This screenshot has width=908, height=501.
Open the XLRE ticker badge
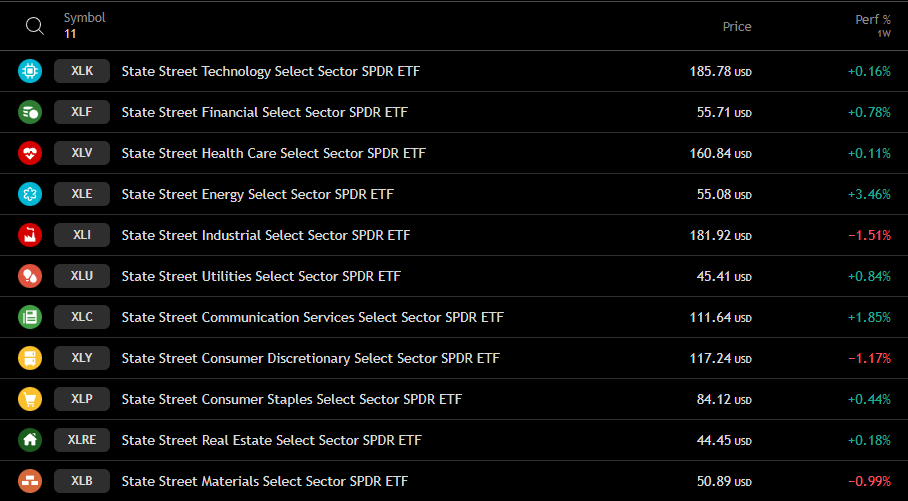(x=82, y=440)
